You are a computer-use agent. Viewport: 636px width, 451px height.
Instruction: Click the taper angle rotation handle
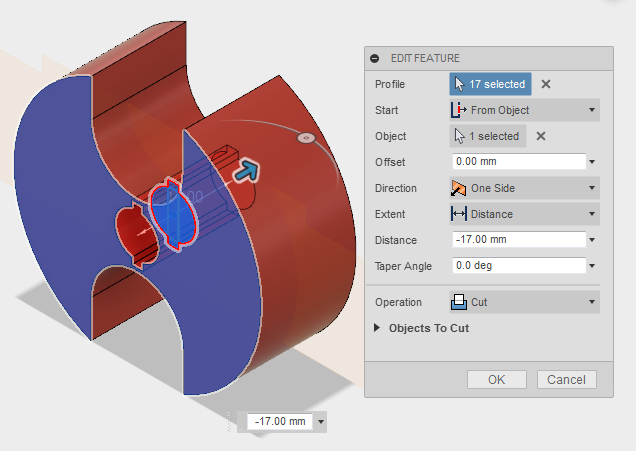tap(307, 137)
